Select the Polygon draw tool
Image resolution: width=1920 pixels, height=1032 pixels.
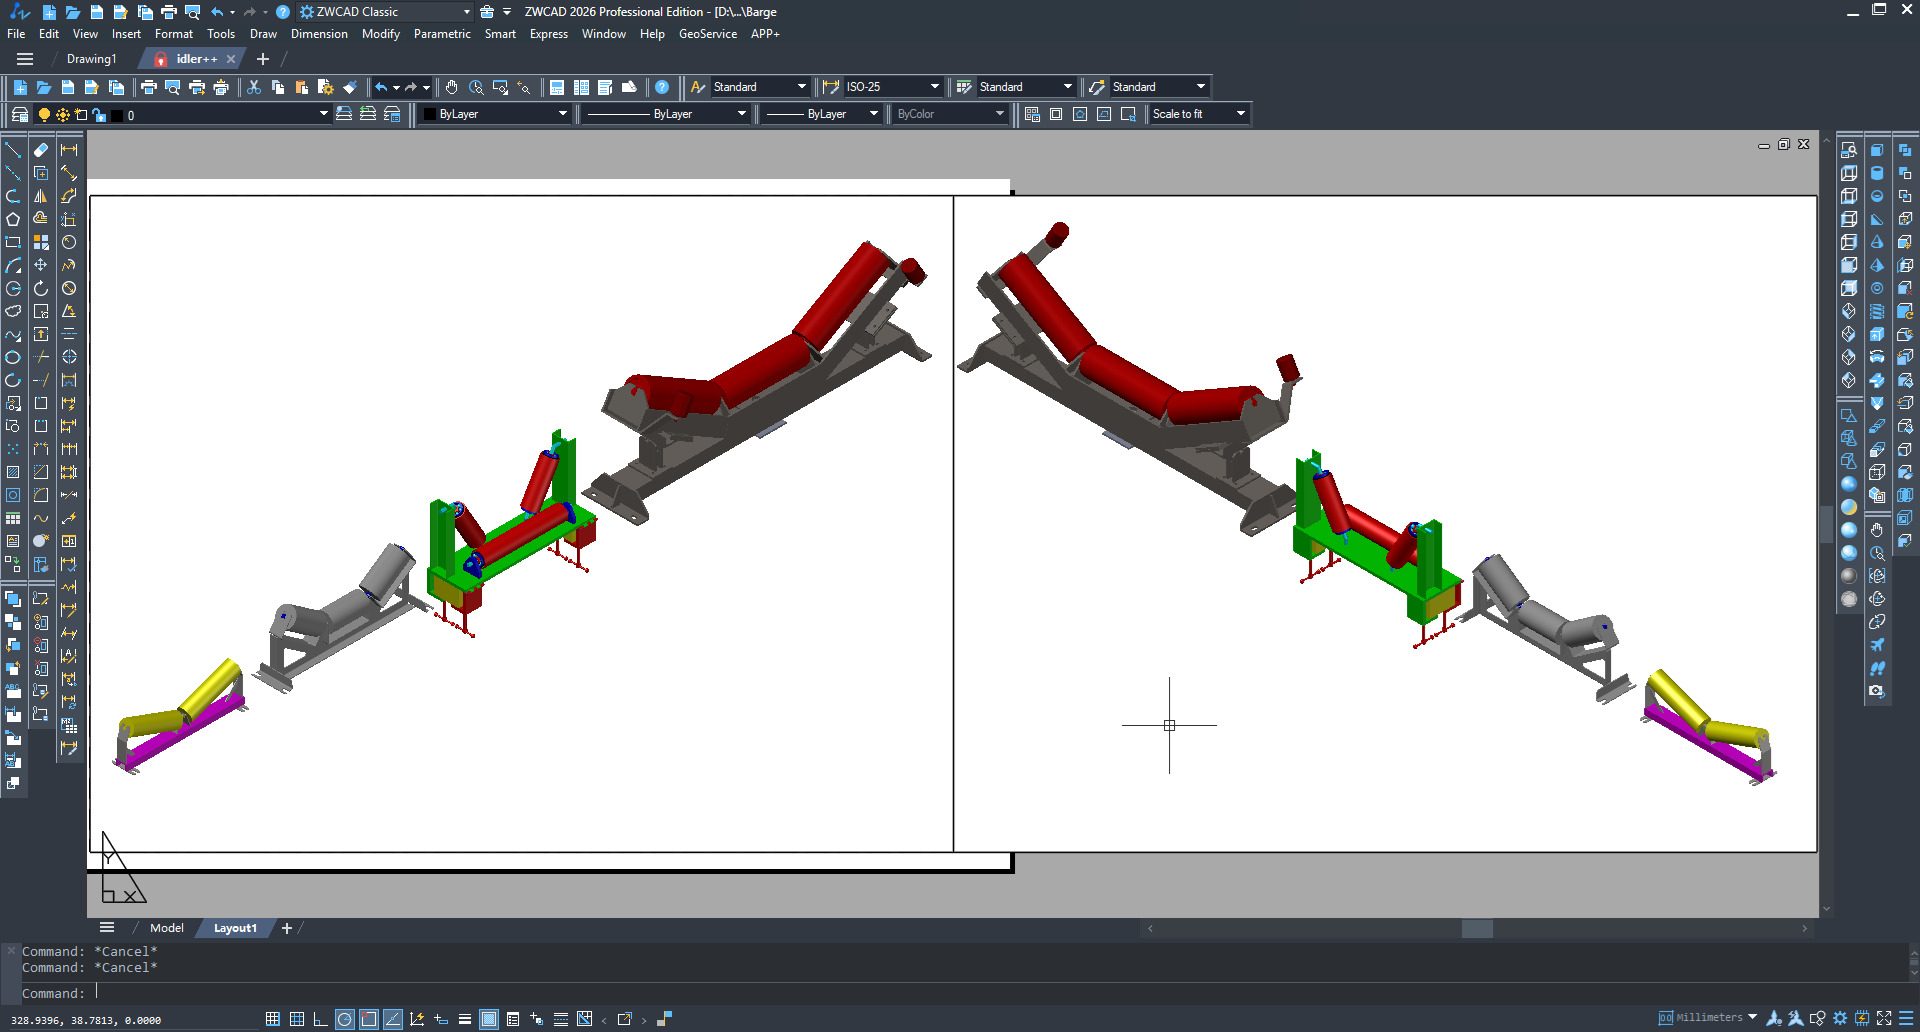coord(13,219)
